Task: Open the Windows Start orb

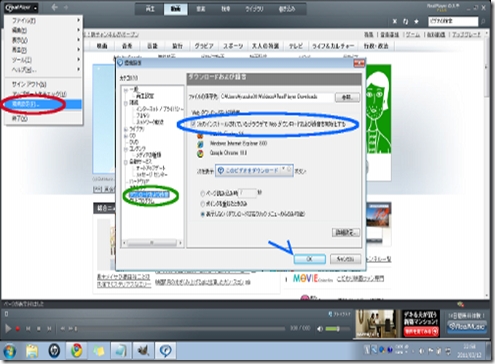Action: [x=9, y=351]
